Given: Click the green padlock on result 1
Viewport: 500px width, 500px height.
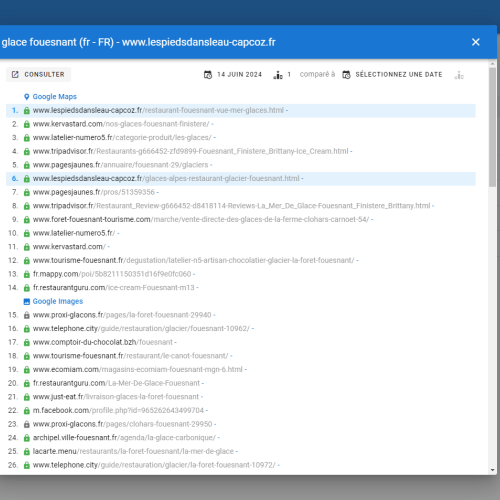Looking at the screenshot, I should 27,111.
